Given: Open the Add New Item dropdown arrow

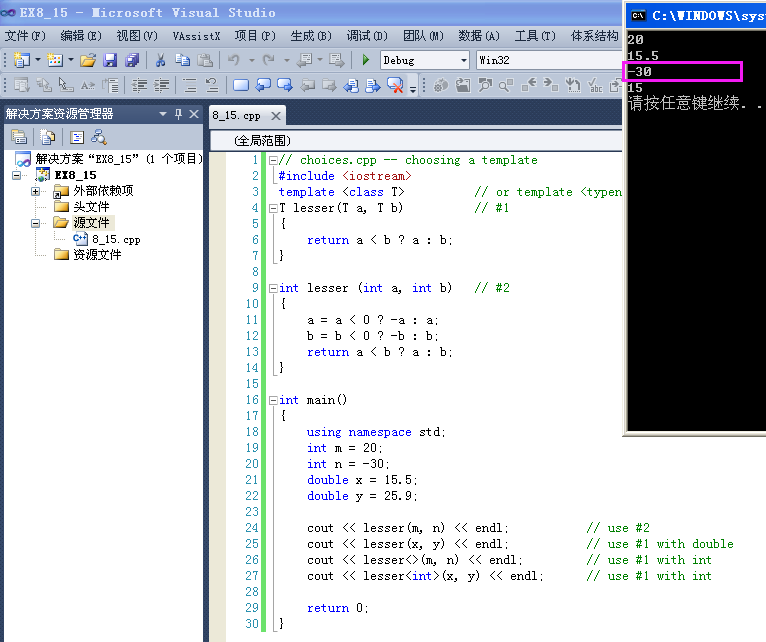Looking at the screenshot, I should coord(71,60).
